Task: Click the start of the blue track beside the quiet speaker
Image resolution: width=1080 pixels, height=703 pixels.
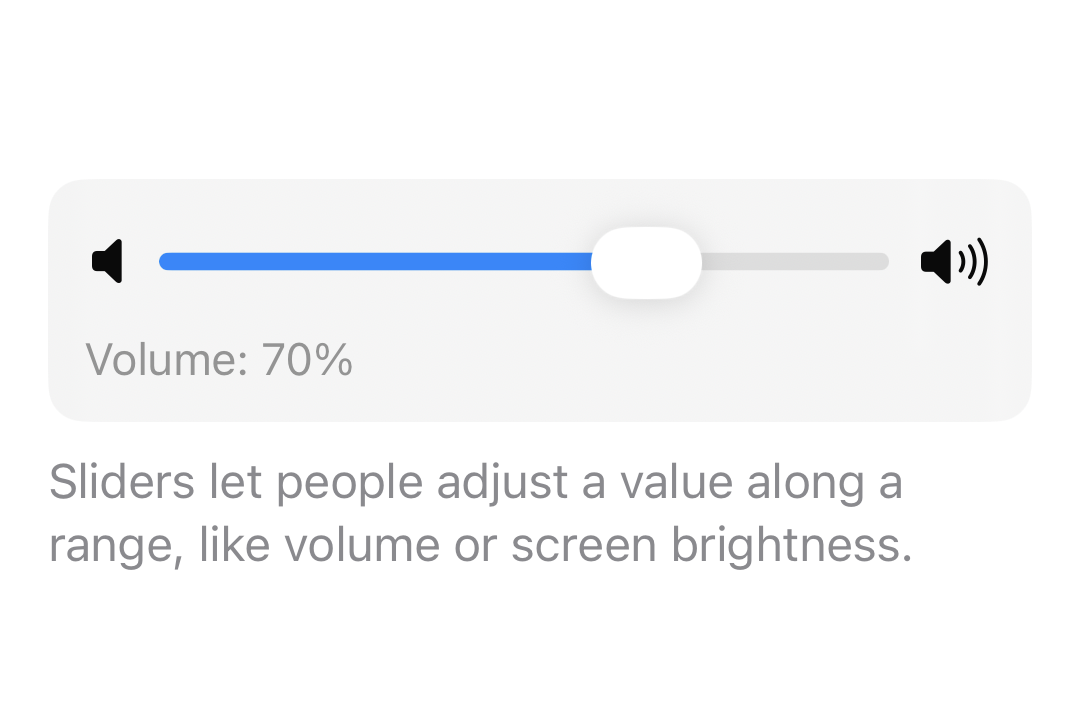Action: (168, 261)
